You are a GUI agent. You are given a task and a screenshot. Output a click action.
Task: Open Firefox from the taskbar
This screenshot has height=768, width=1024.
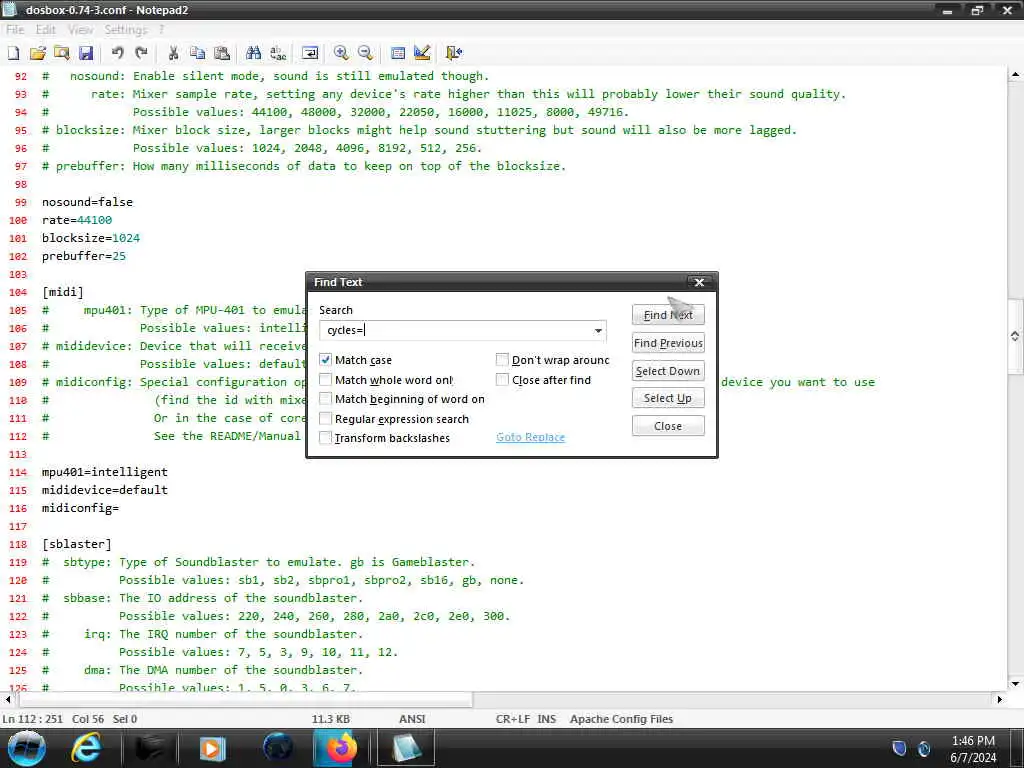tap(340, 748)
